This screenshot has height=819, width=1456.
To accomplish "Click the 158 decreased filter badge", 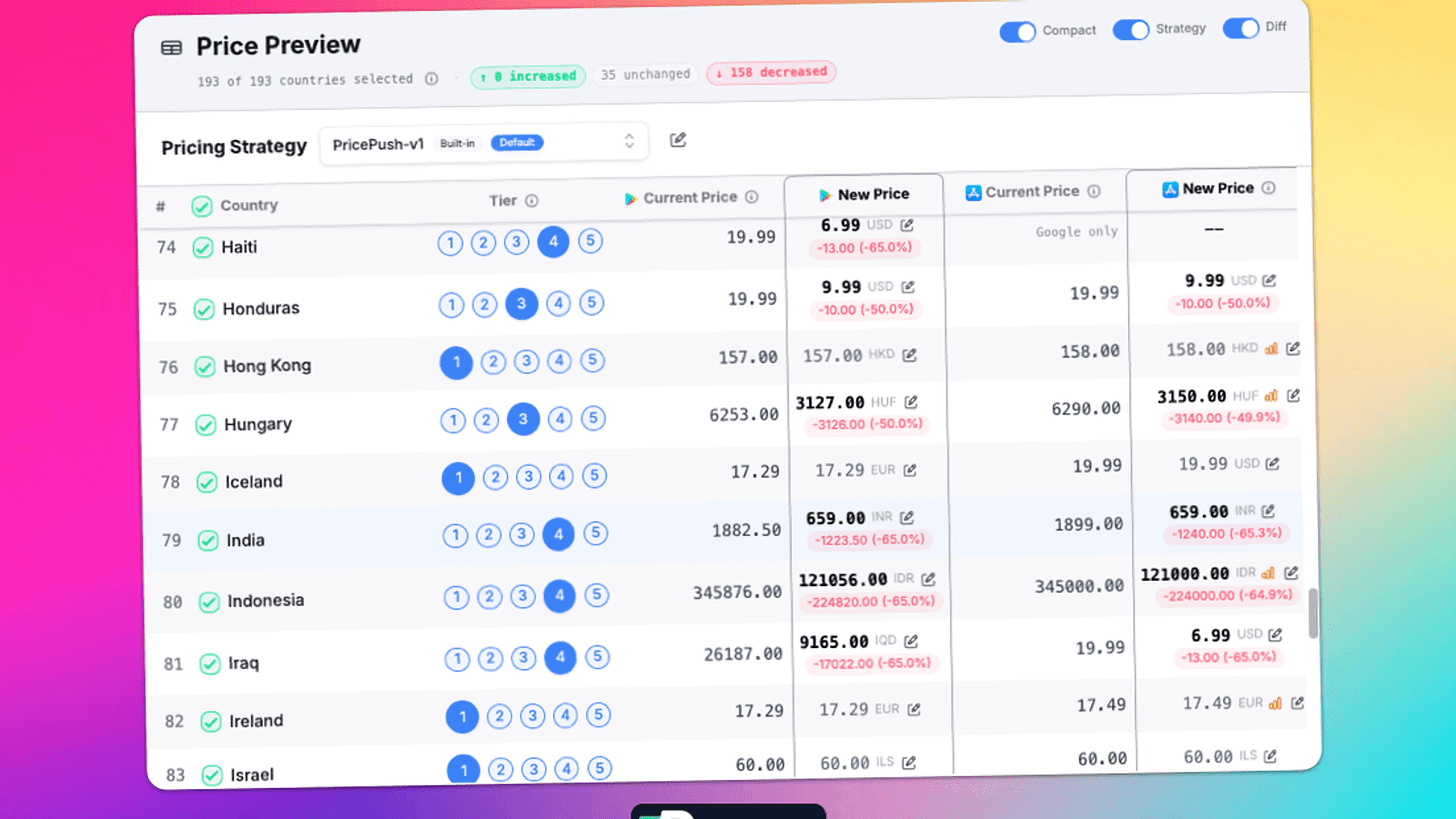I will pyautogui.click(x=771, y=72).
